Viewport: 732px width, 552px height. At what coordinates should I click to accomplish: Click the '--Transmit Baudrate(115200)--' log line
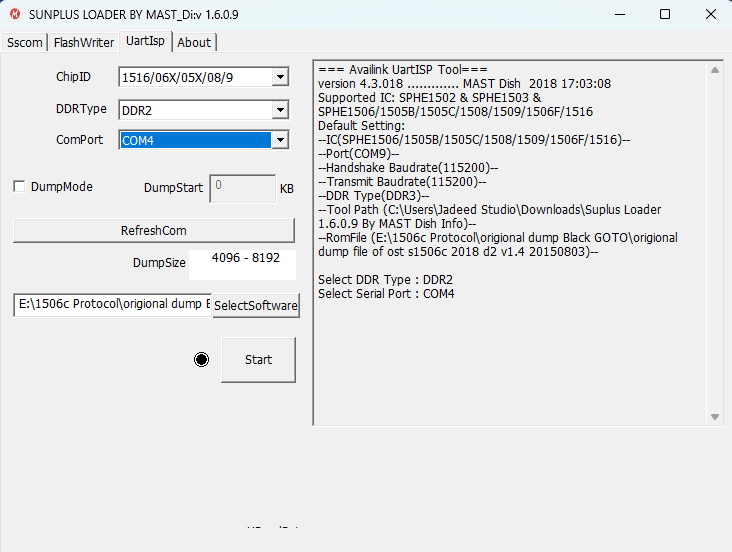click(402, 182)
